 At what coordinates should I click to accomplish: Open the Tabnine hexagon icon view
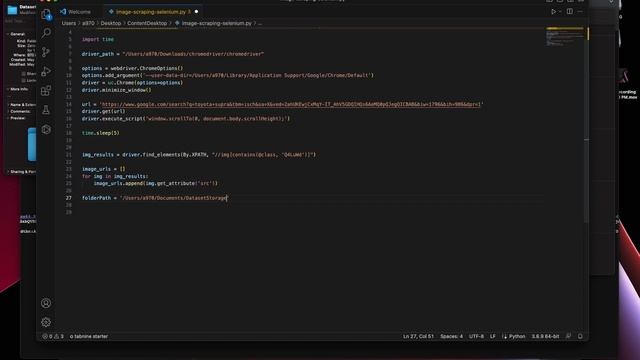click(46, 129)
